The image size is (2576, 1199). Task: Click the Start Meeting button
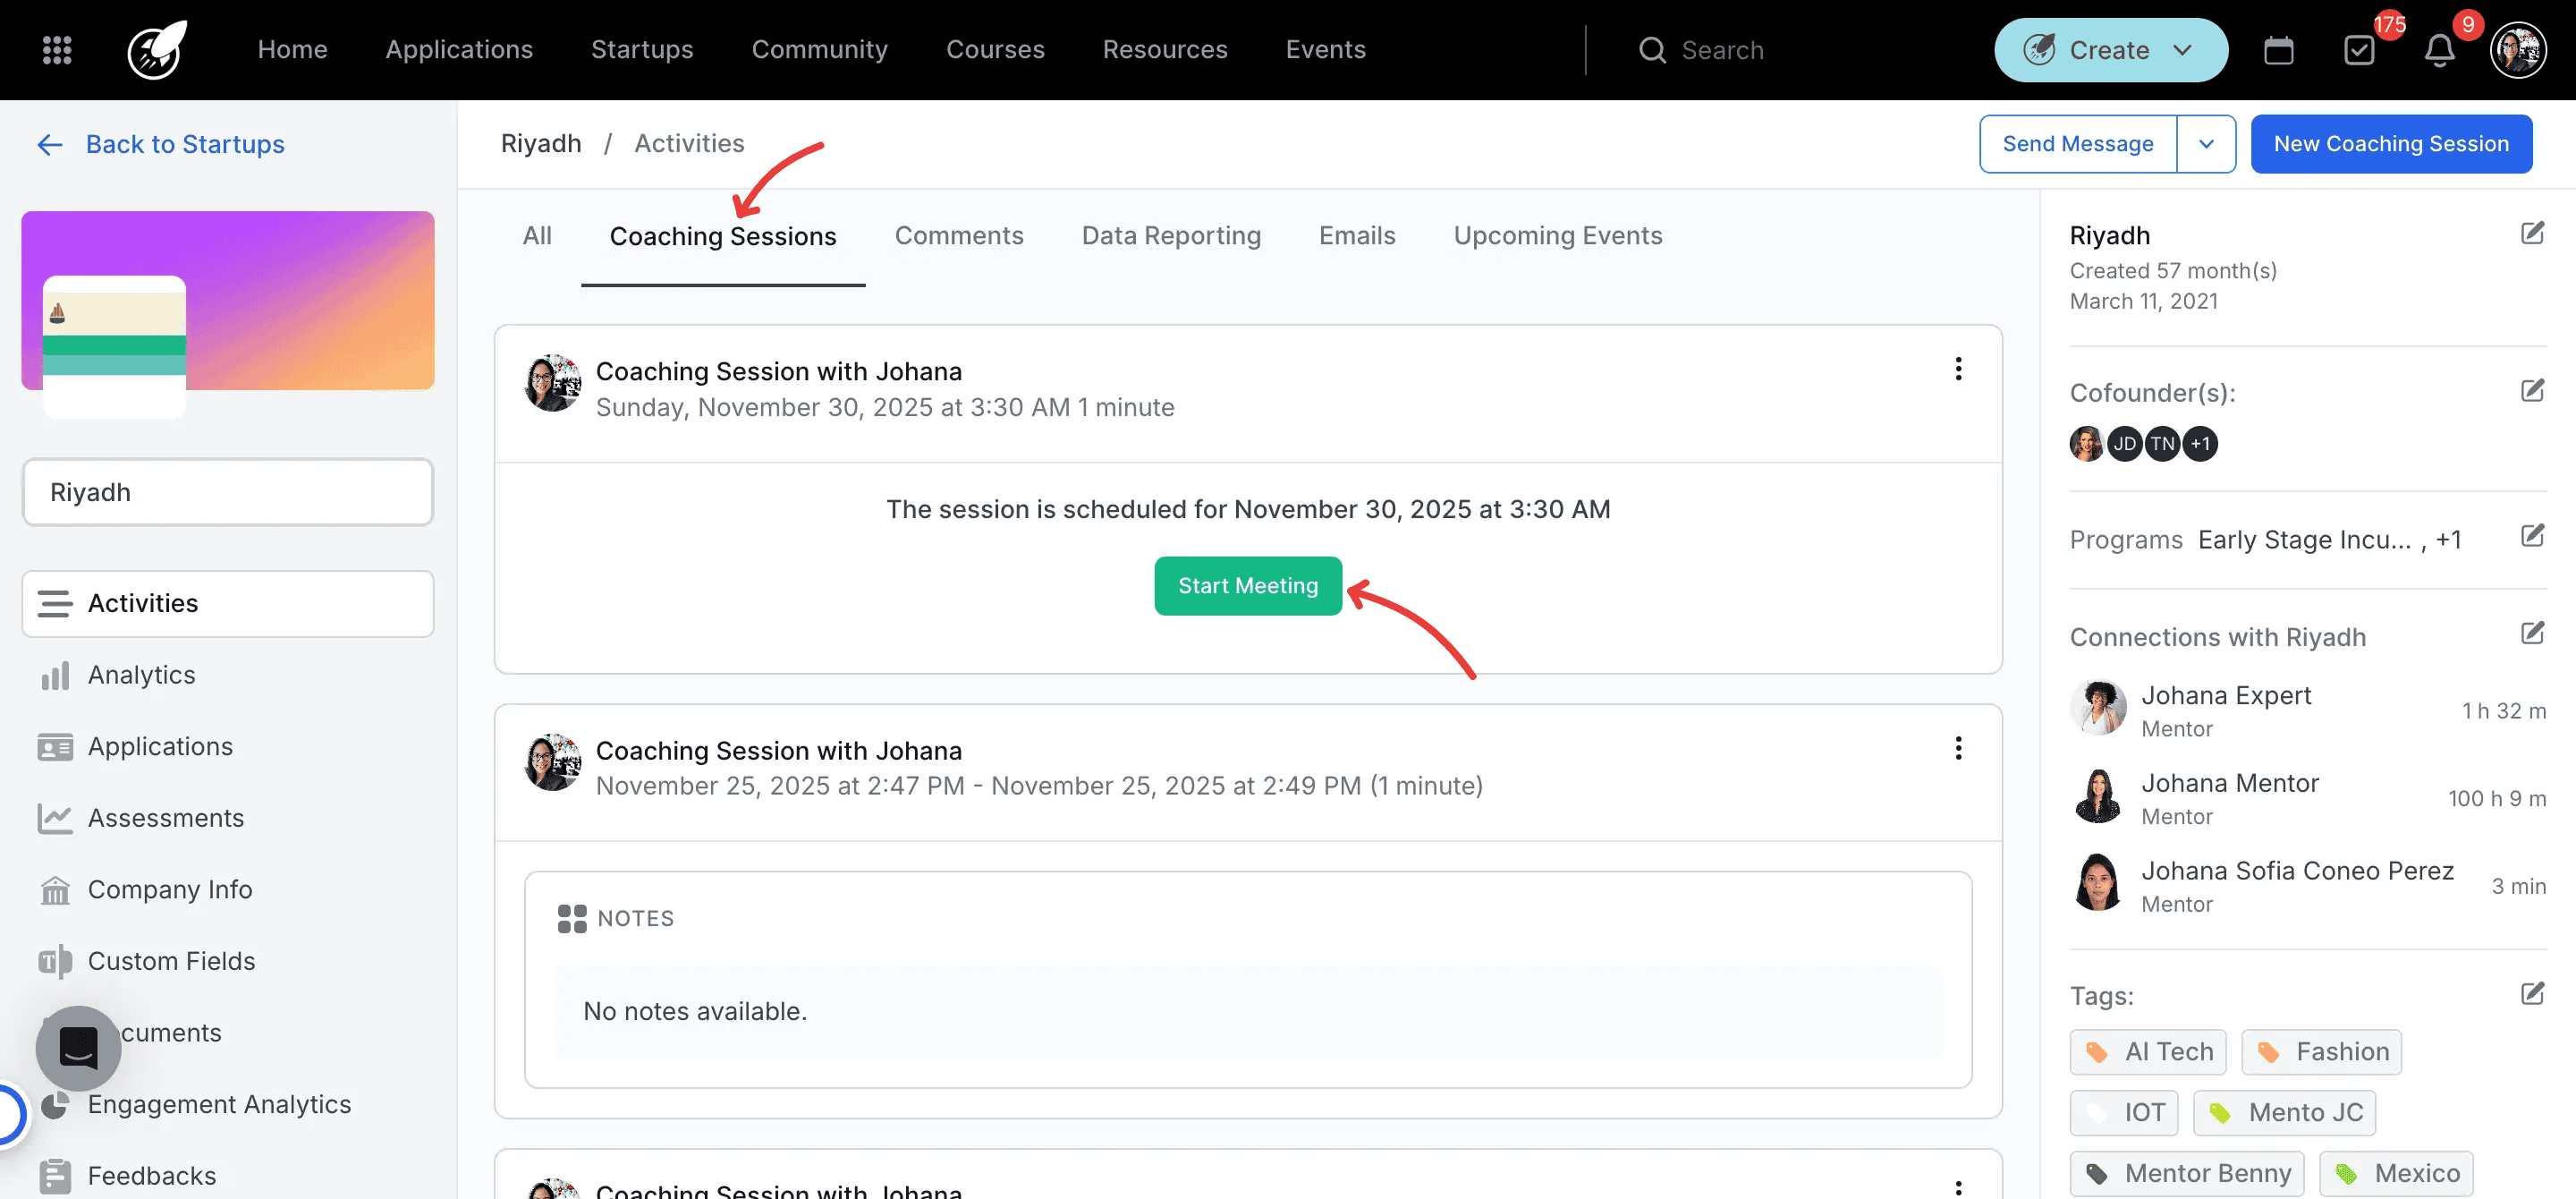(1248, 586)
